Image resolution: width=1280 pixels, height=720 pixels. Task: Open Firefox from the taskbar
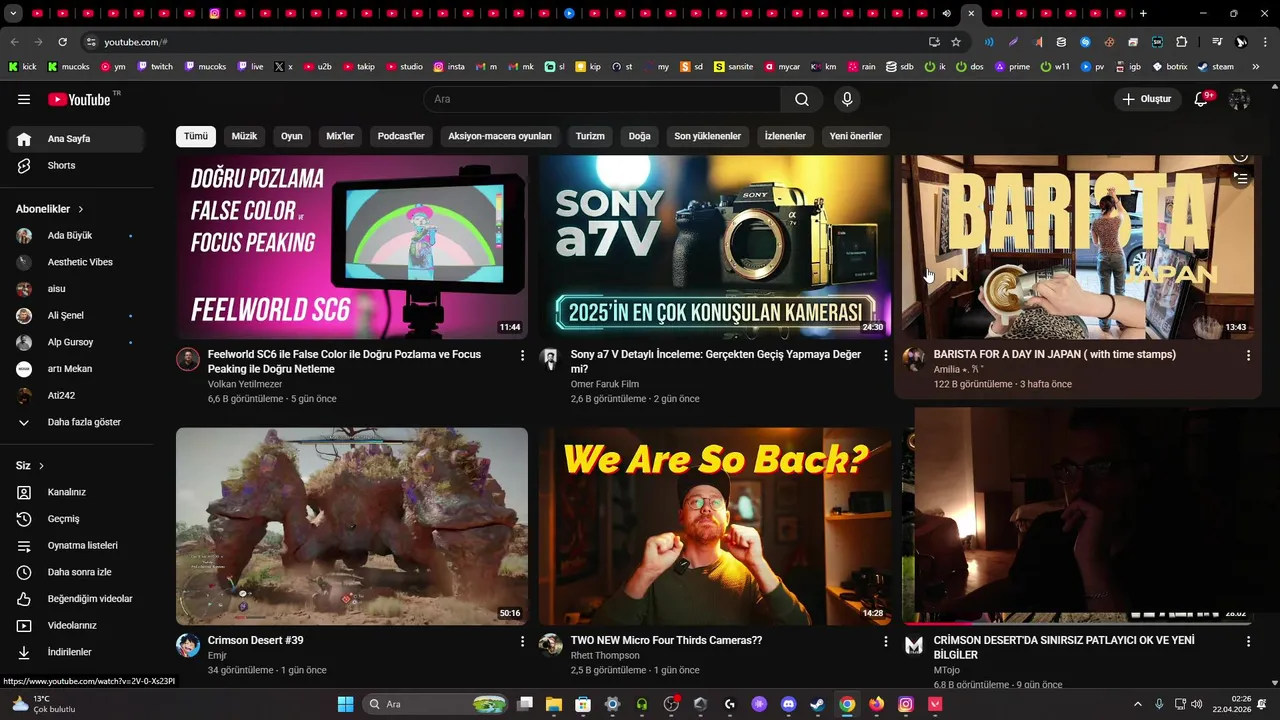(877, 704)
